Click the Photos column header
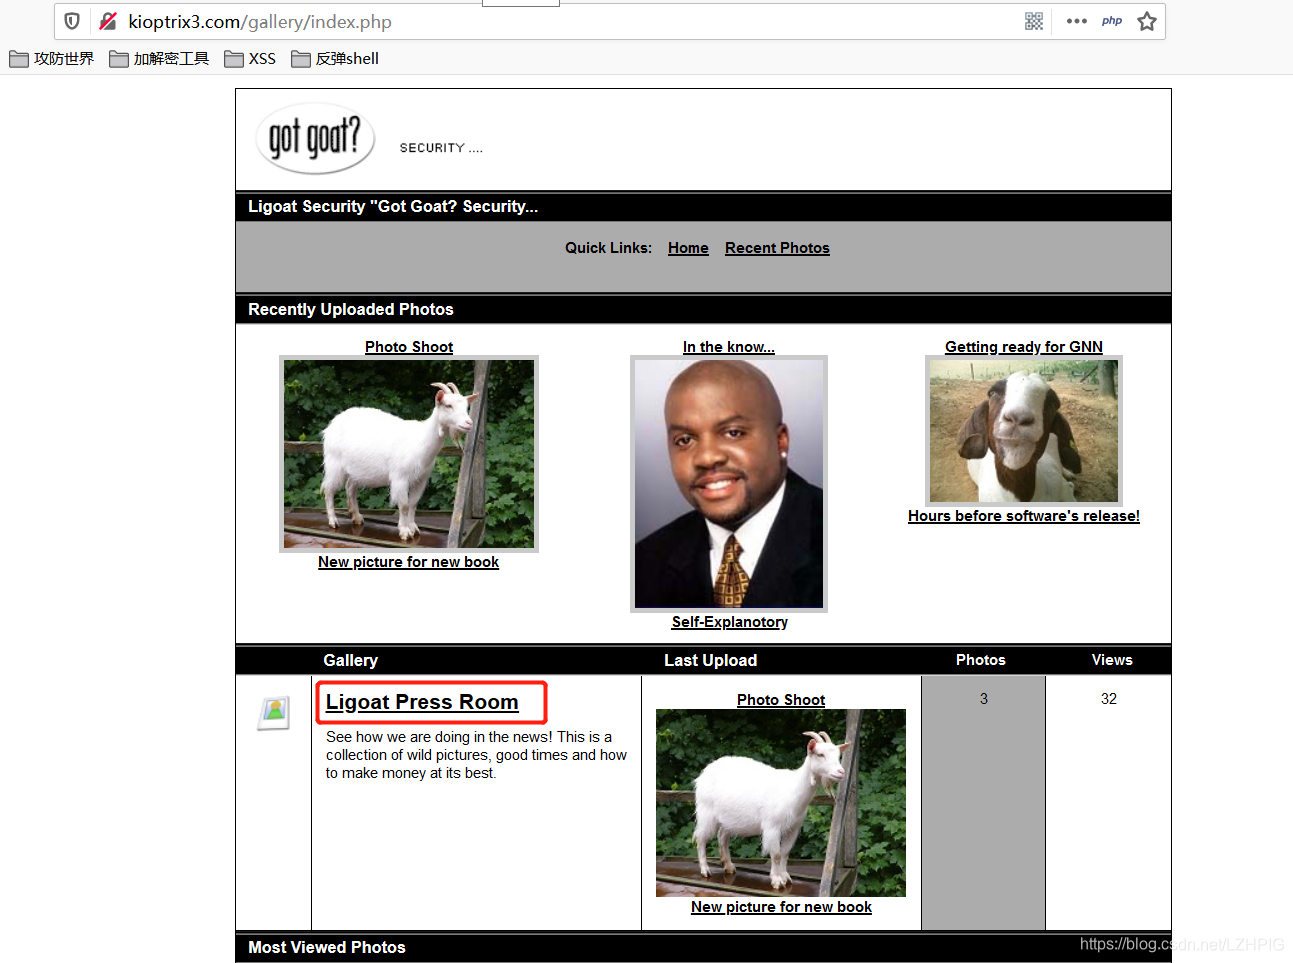Screen dimensions: 1293x963 [x=981, y=660]
